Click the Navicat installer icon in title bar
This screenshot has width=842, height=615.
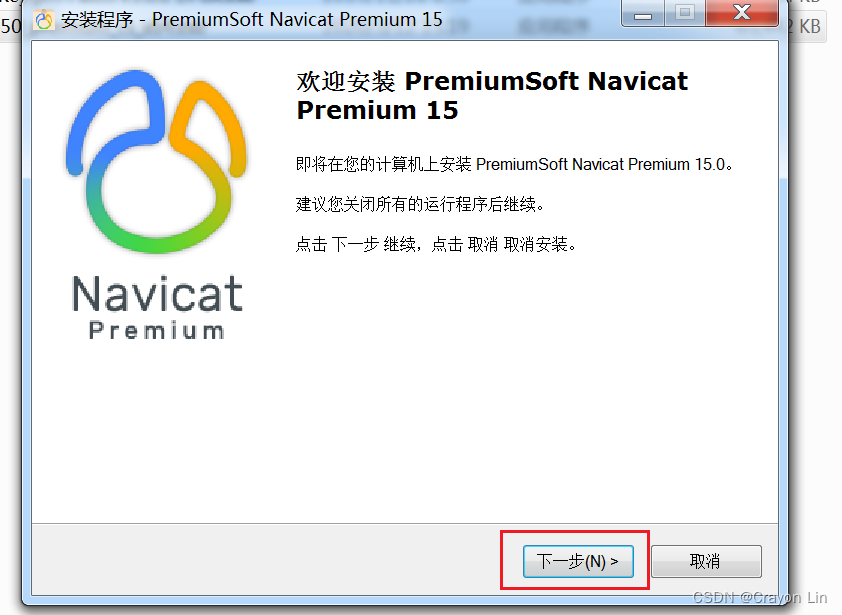point(43,20)
